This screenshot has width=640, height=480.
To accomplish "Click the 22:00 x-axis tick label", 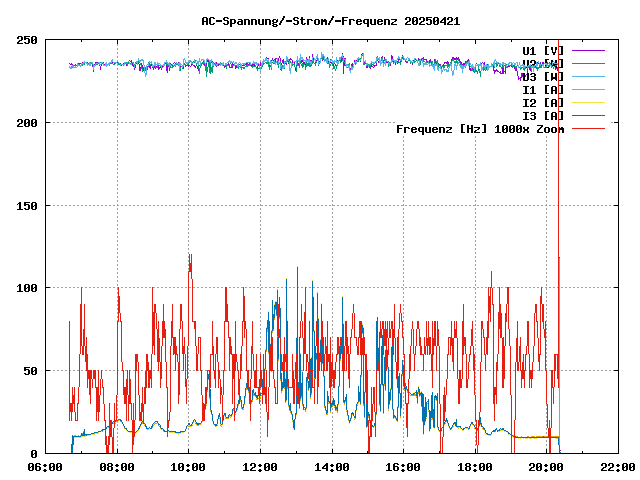I will [617, 467].
